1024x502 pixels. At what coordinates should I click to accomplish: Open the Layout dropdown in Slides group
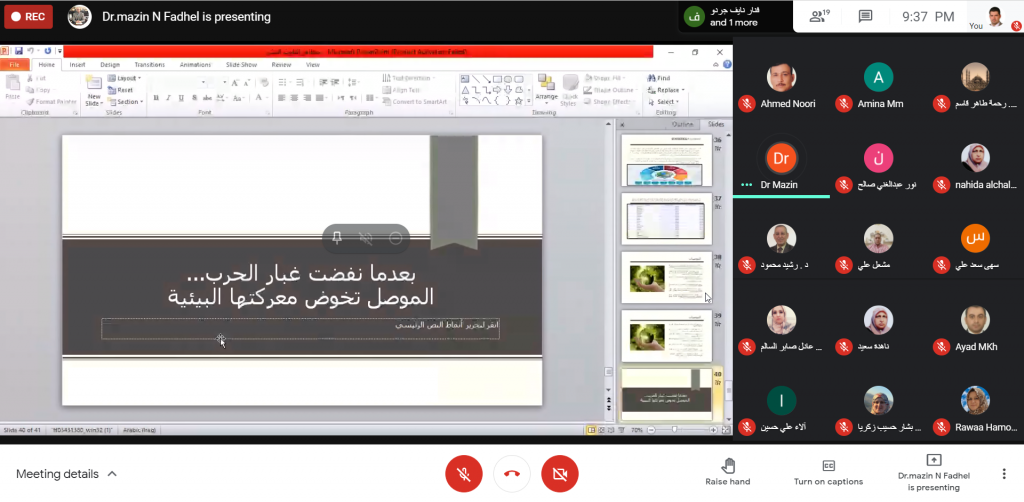click(x=126, y=78)
